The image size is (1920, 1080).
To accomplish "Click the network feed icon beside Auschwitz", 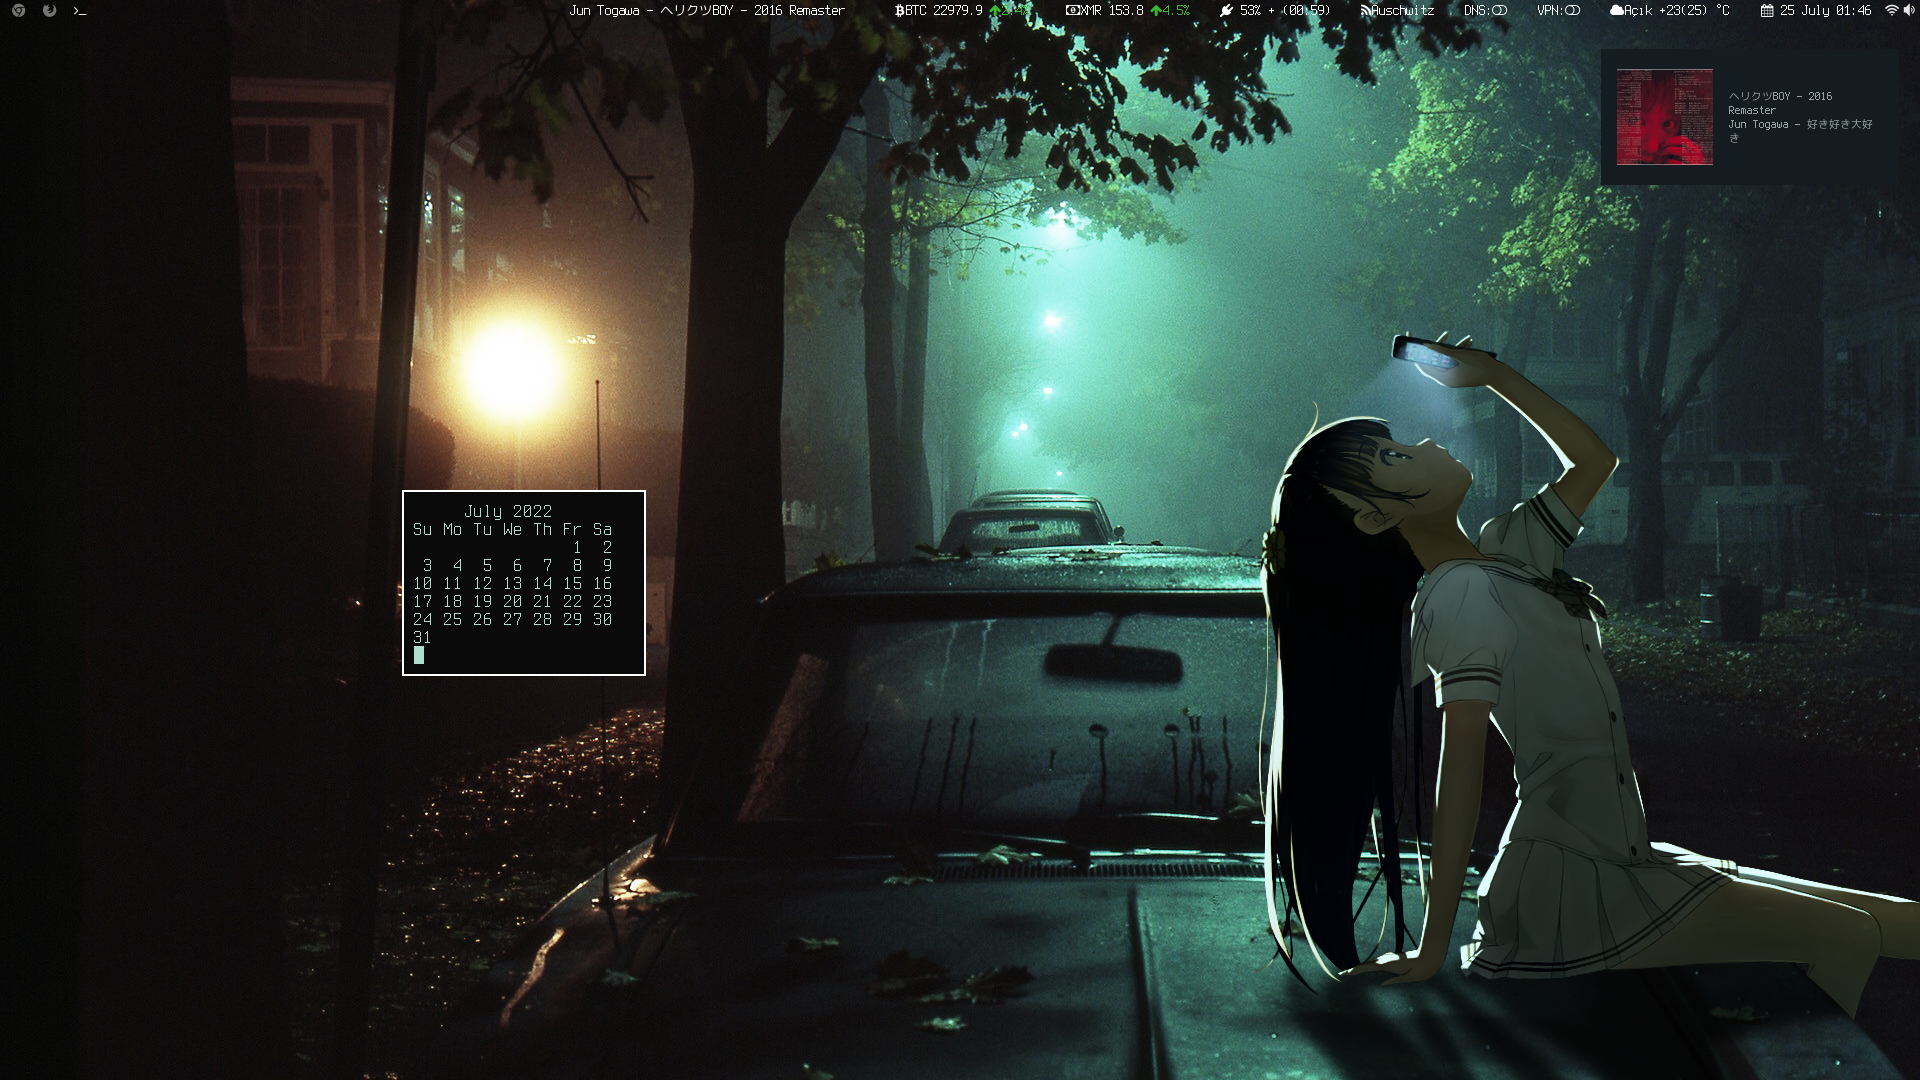I will point(1366,10).
